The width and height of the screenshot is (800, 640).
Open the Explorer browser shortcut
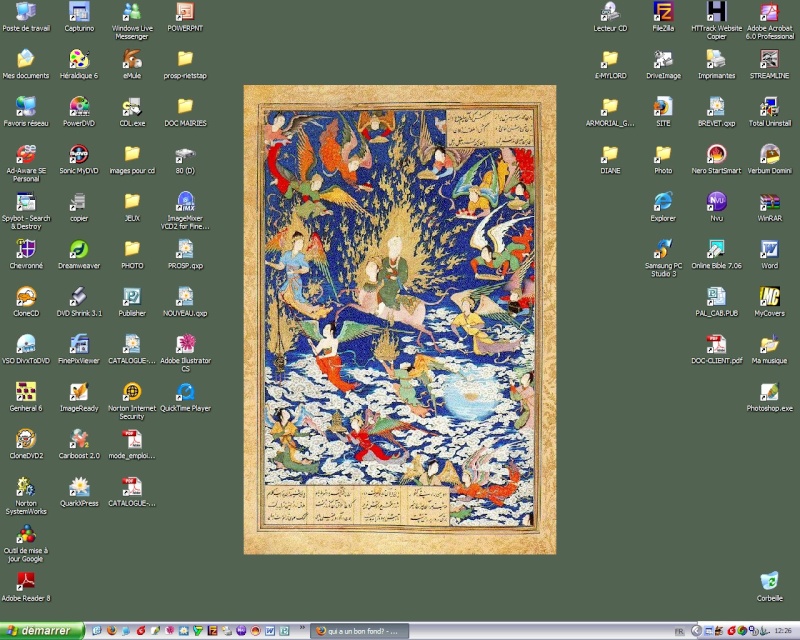663,206
